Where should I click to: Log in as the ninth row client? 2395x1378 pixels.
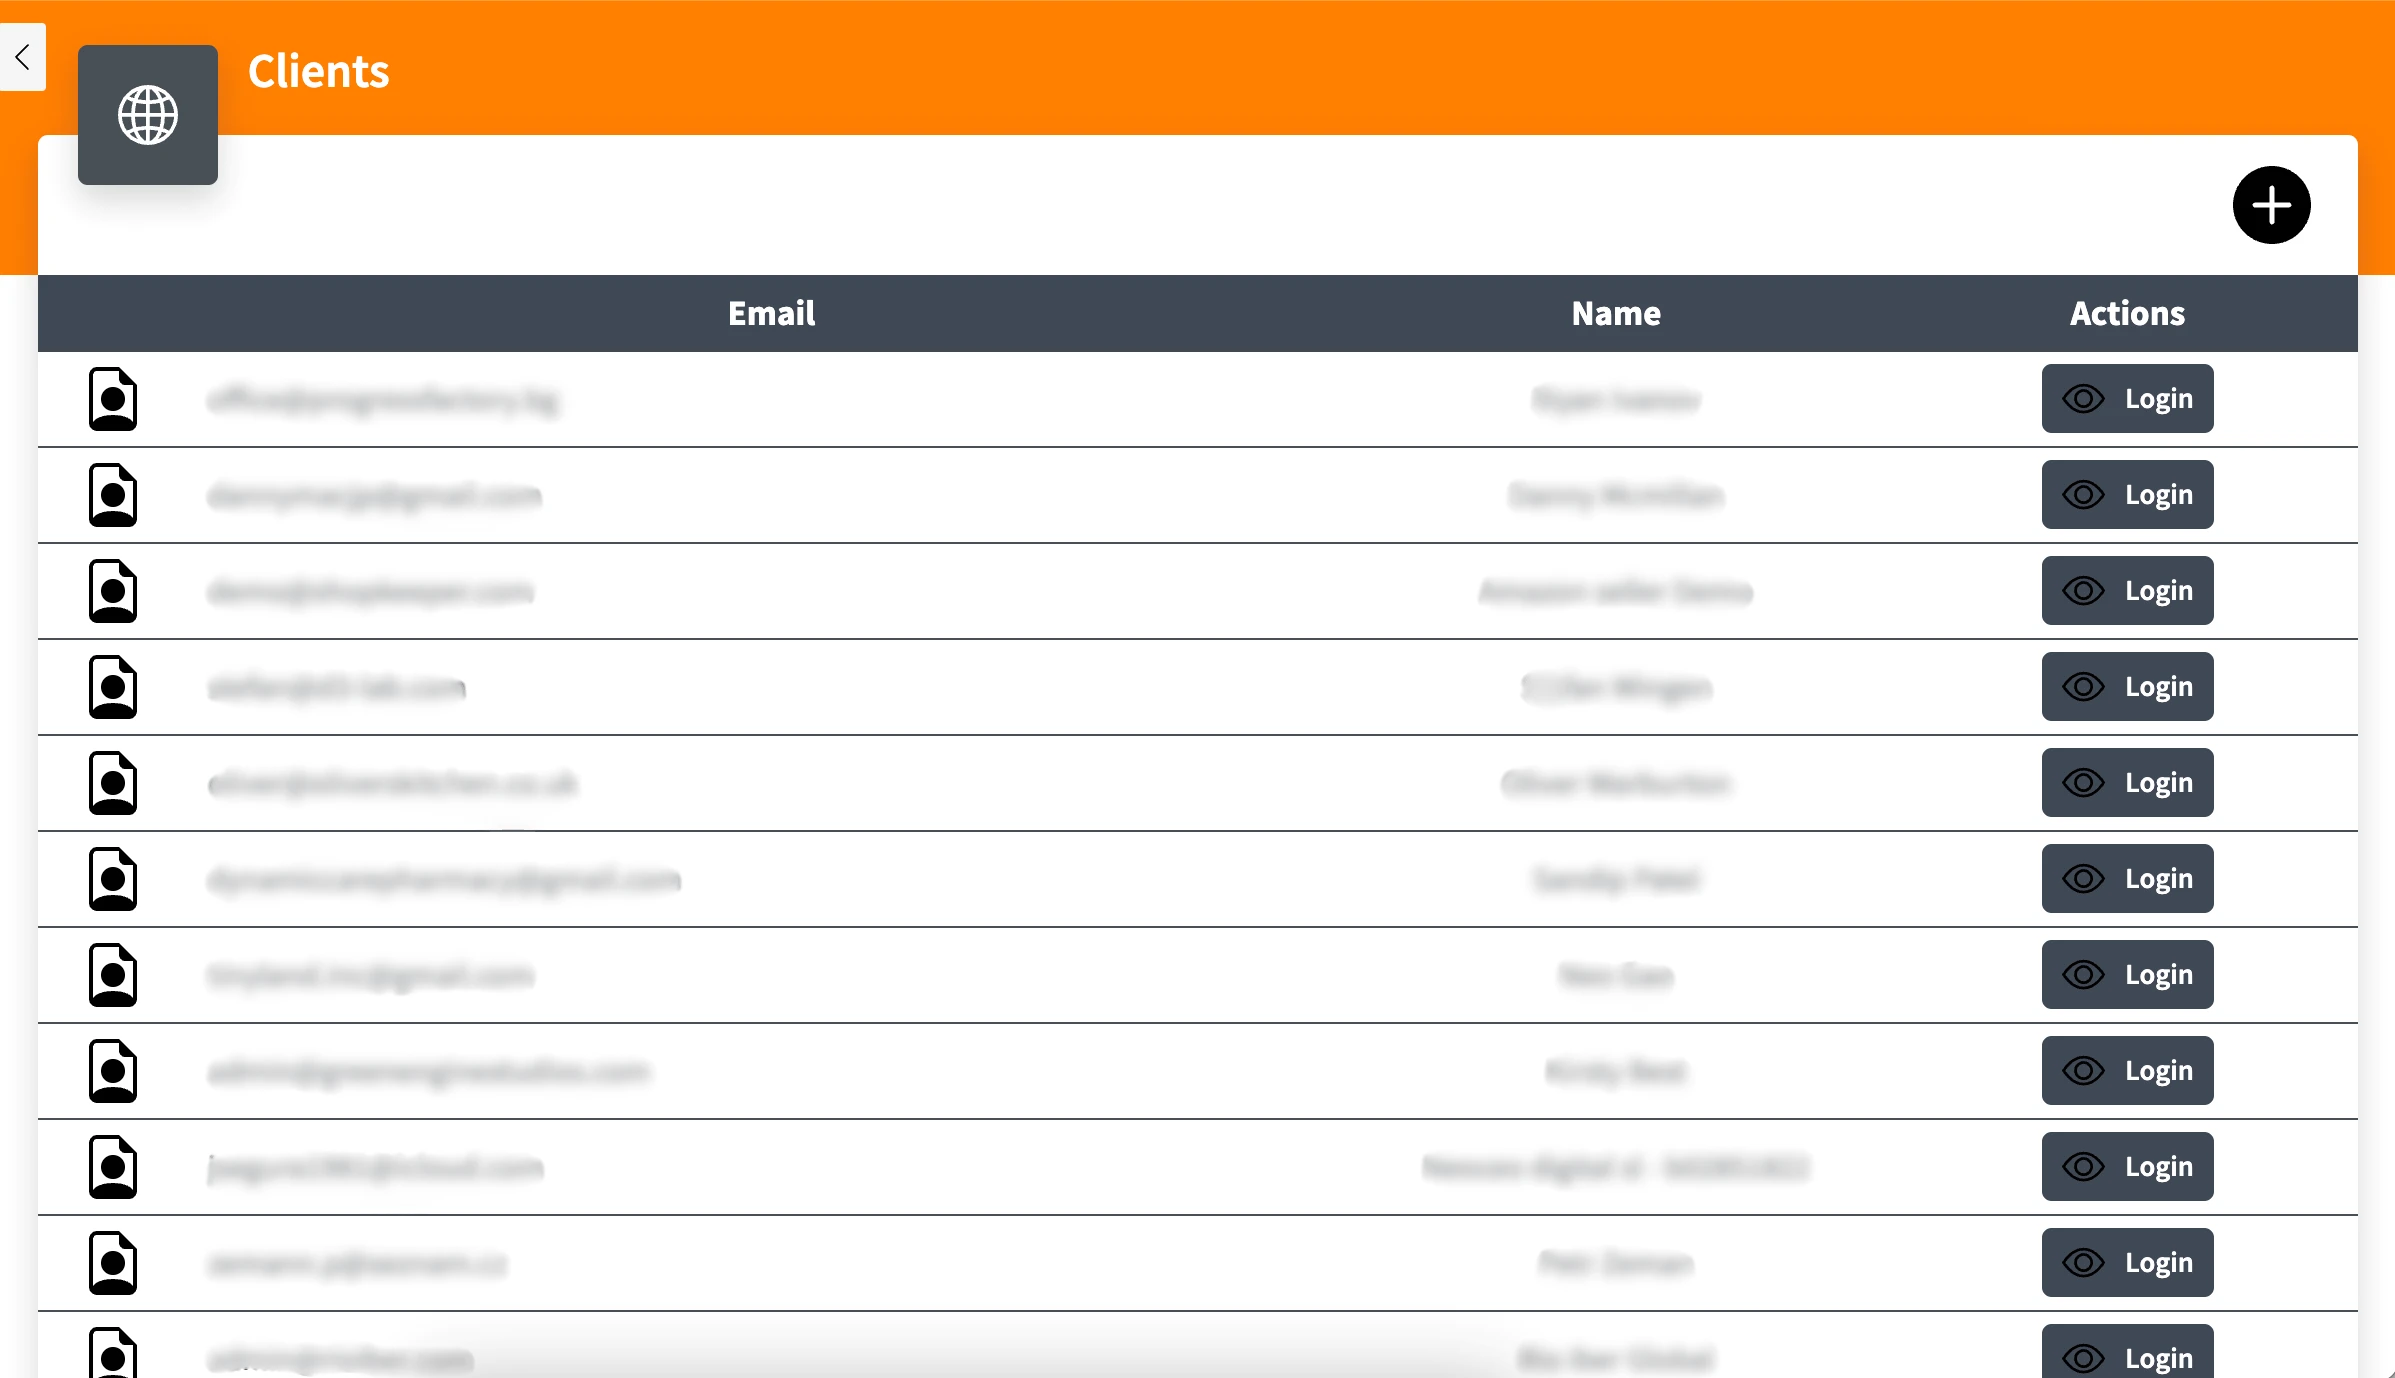coord(2127,1166)
